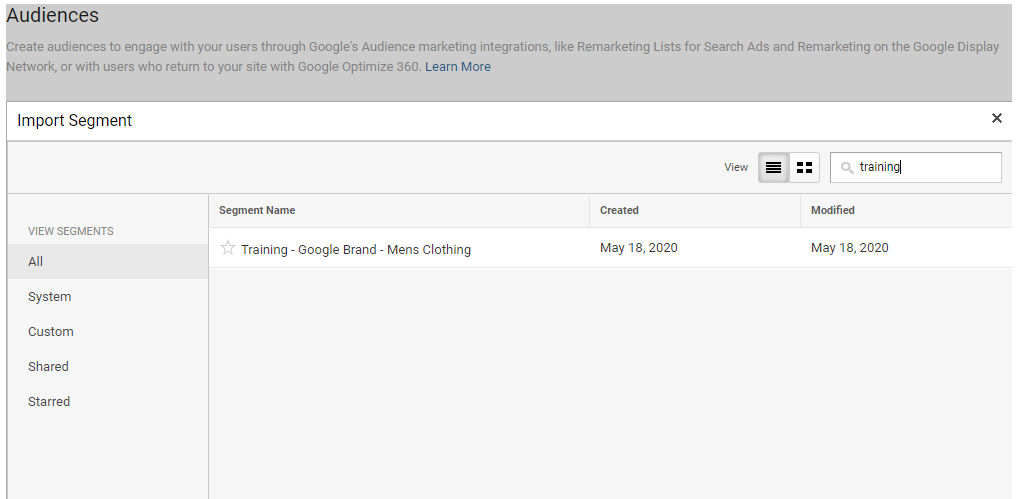Filter by Starred segments

click(x=108, y=402)
